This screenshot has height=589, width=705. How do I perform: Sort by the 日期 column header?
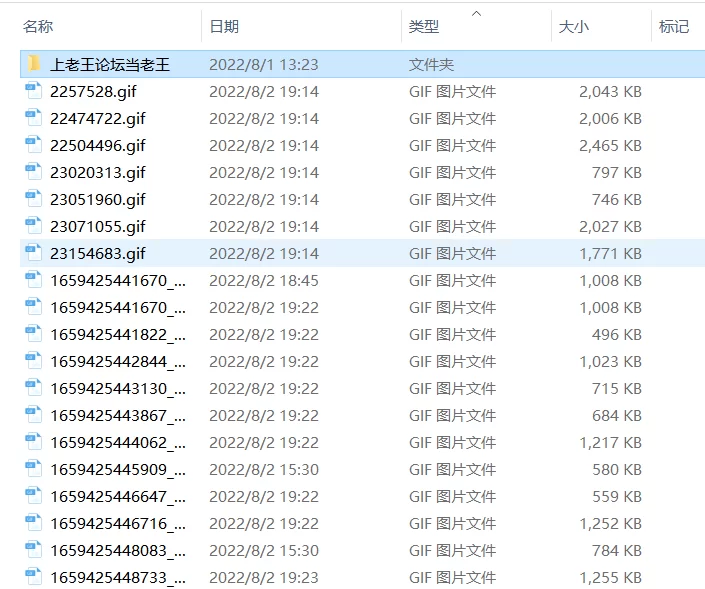224,26
